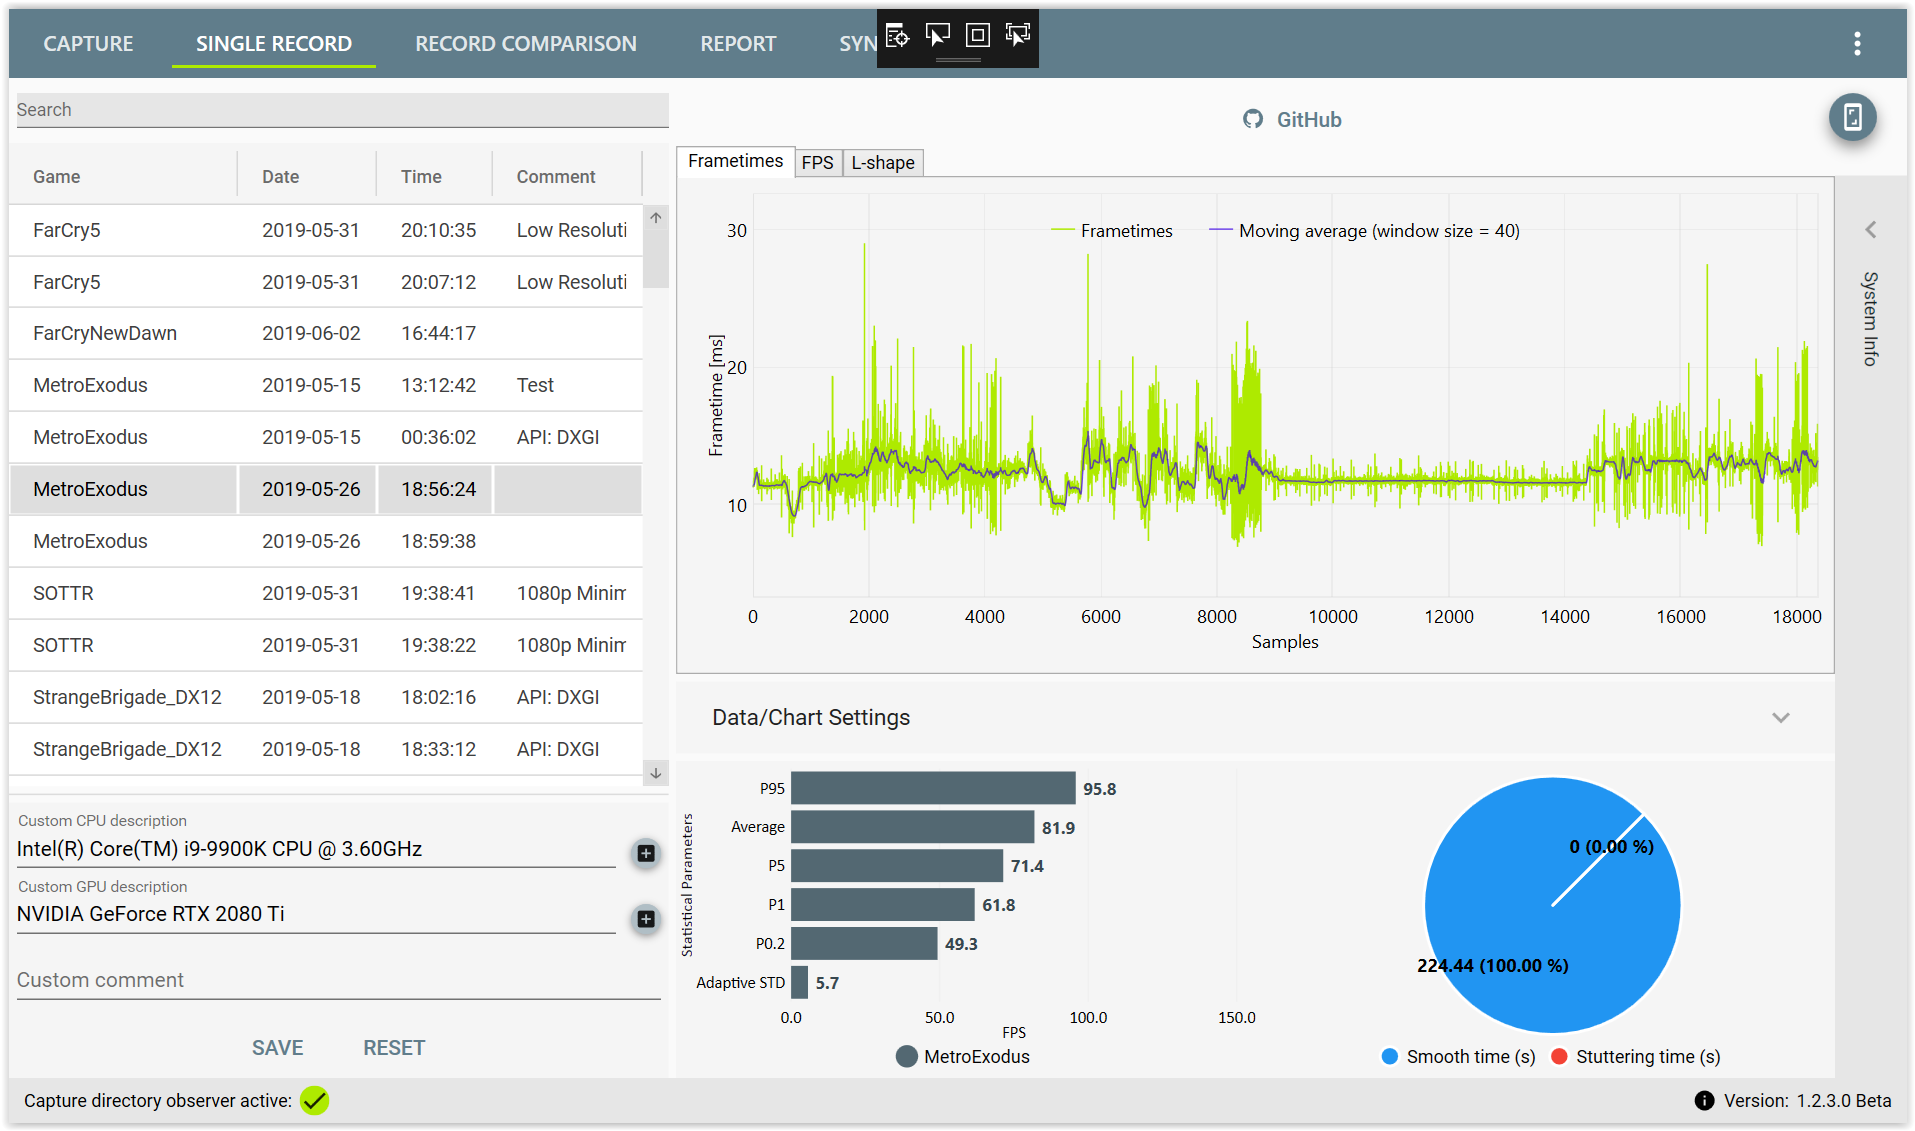This screenshot has width=1915, height=1131.
Task: Click the Search records field
Action: point(342,110)
